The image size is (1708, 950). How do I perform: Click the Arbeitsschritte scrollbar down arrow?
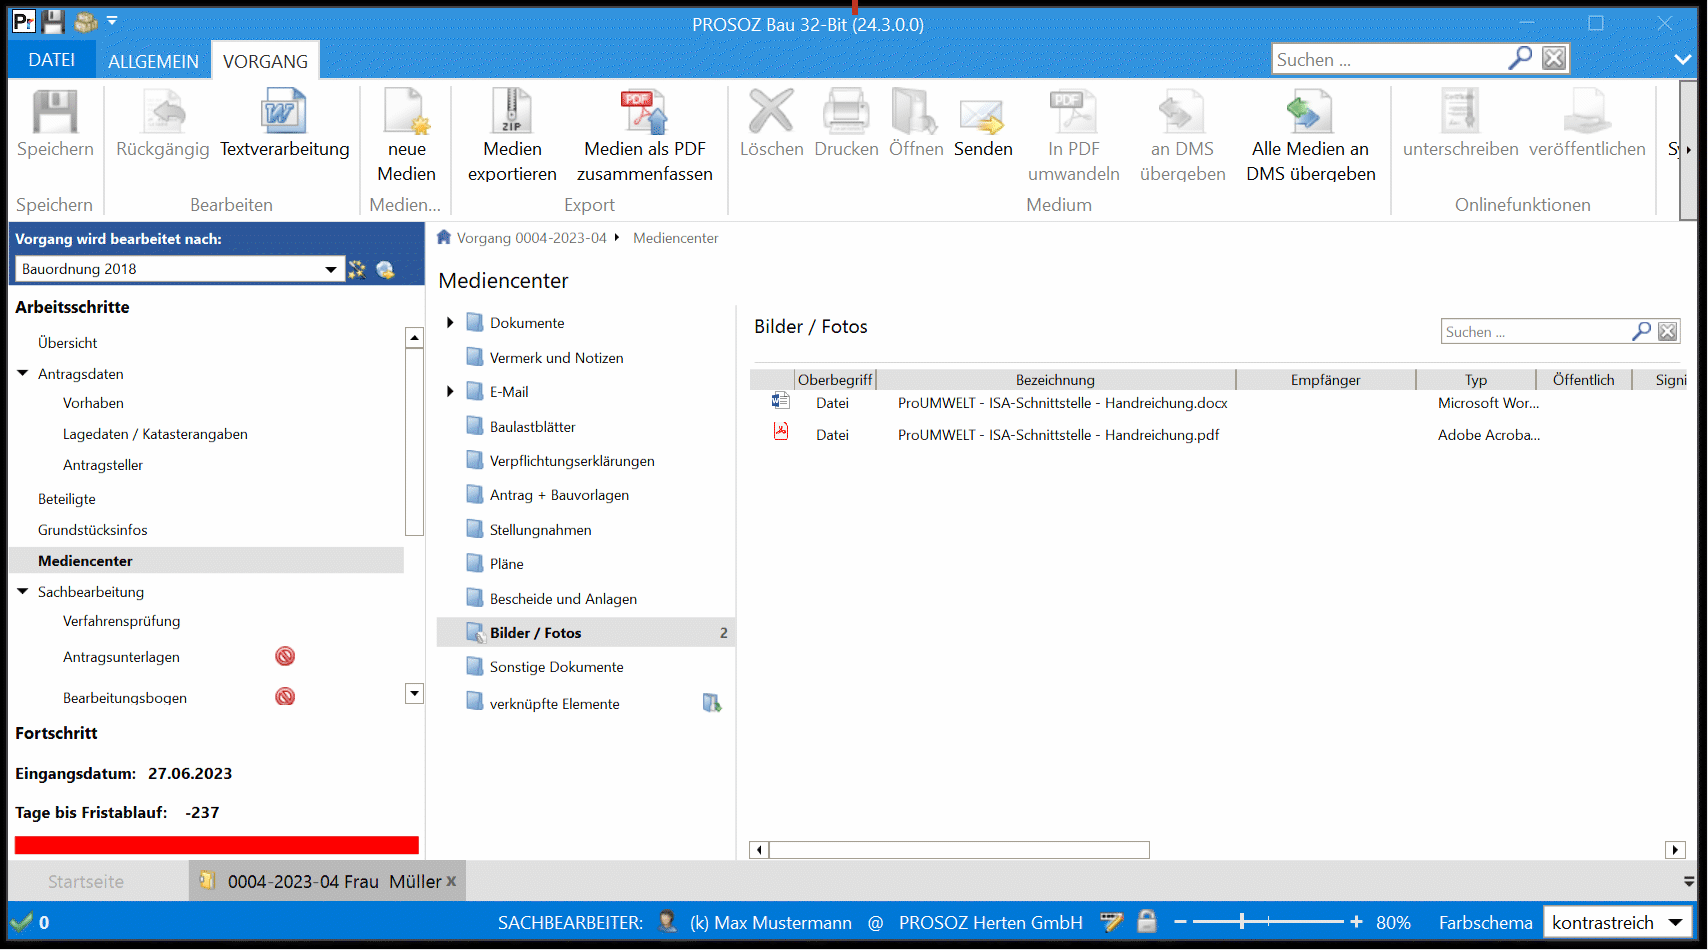414,693
